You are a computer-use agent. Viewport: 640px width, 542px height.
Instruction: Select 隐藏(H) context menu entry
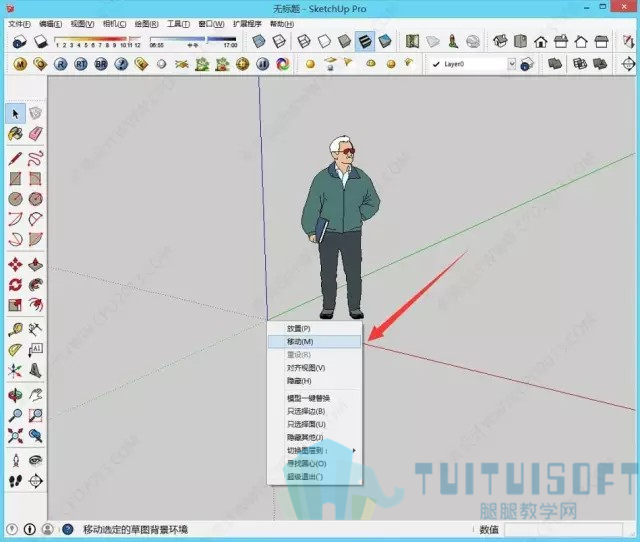[315, 381]
